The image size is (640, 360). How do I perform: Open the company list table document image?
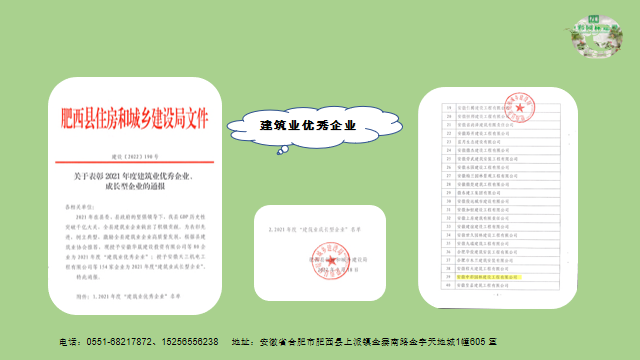(x=498, y=198)
